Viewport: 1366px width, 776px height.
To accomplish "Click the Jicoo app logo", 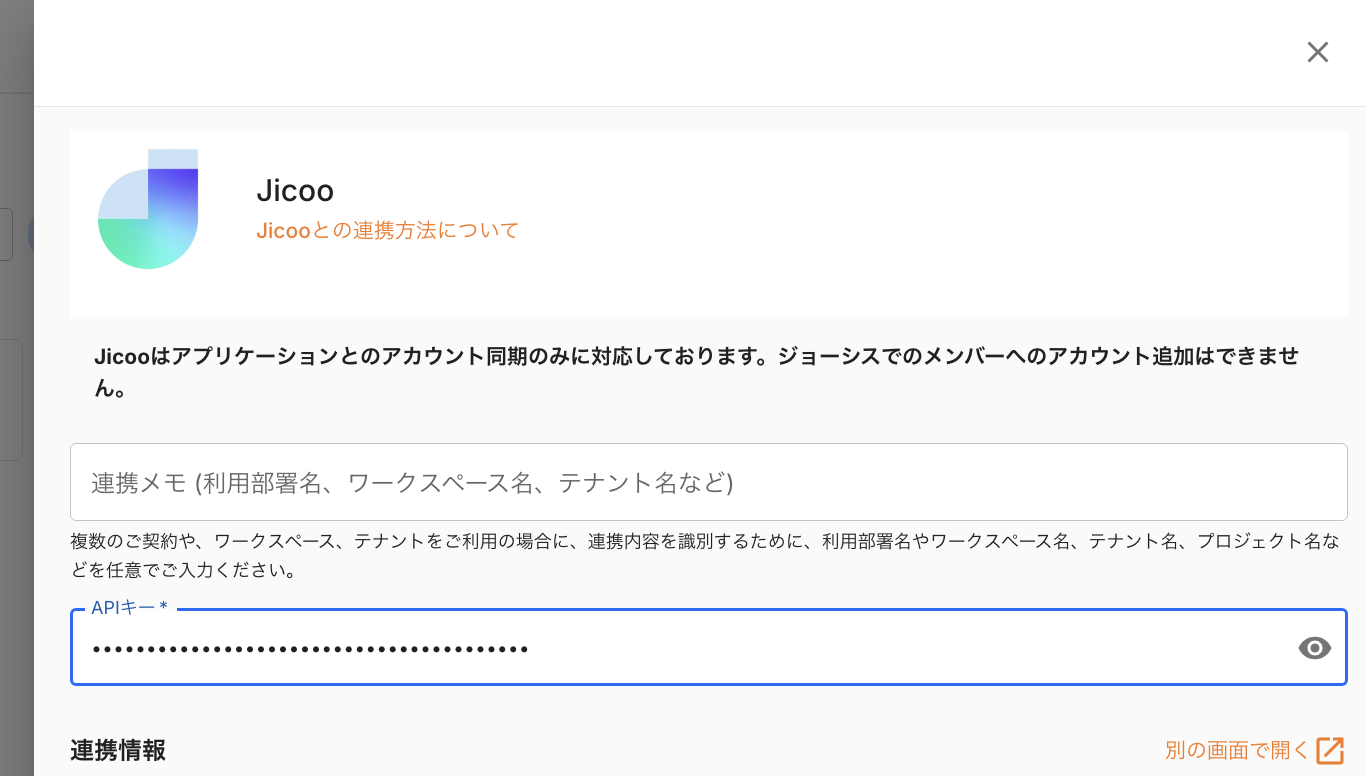I will pos(148,209).
